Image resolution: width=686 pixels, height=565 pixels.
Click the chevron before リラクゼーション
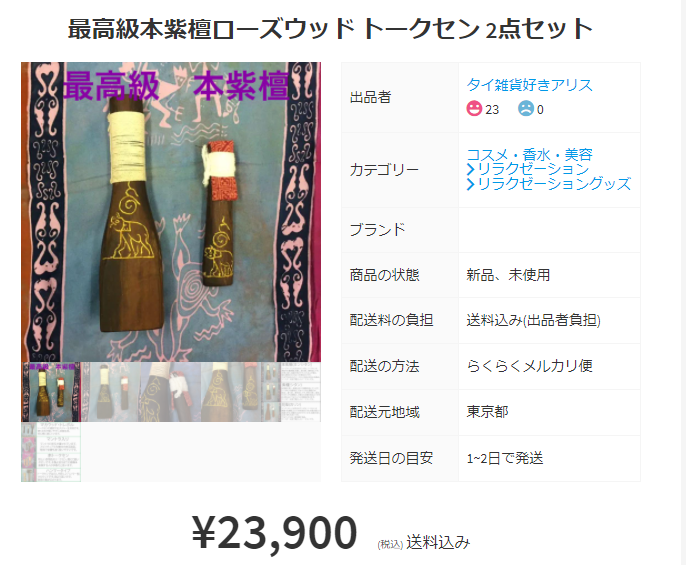(471, 169)
